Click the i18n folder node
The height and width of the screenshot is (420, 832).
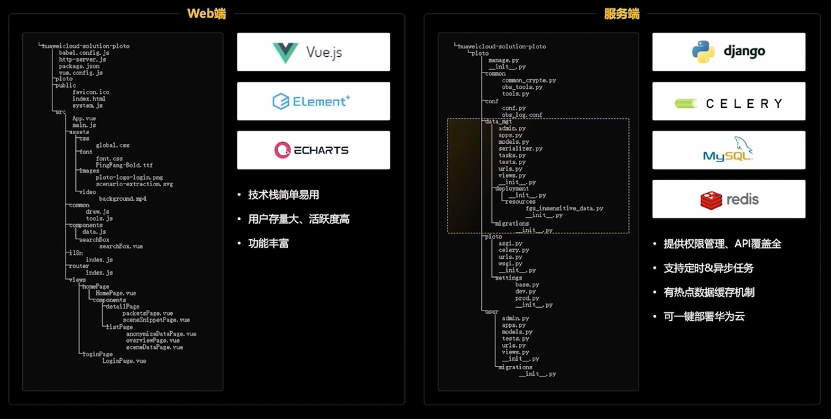click(x=75, y=253)
